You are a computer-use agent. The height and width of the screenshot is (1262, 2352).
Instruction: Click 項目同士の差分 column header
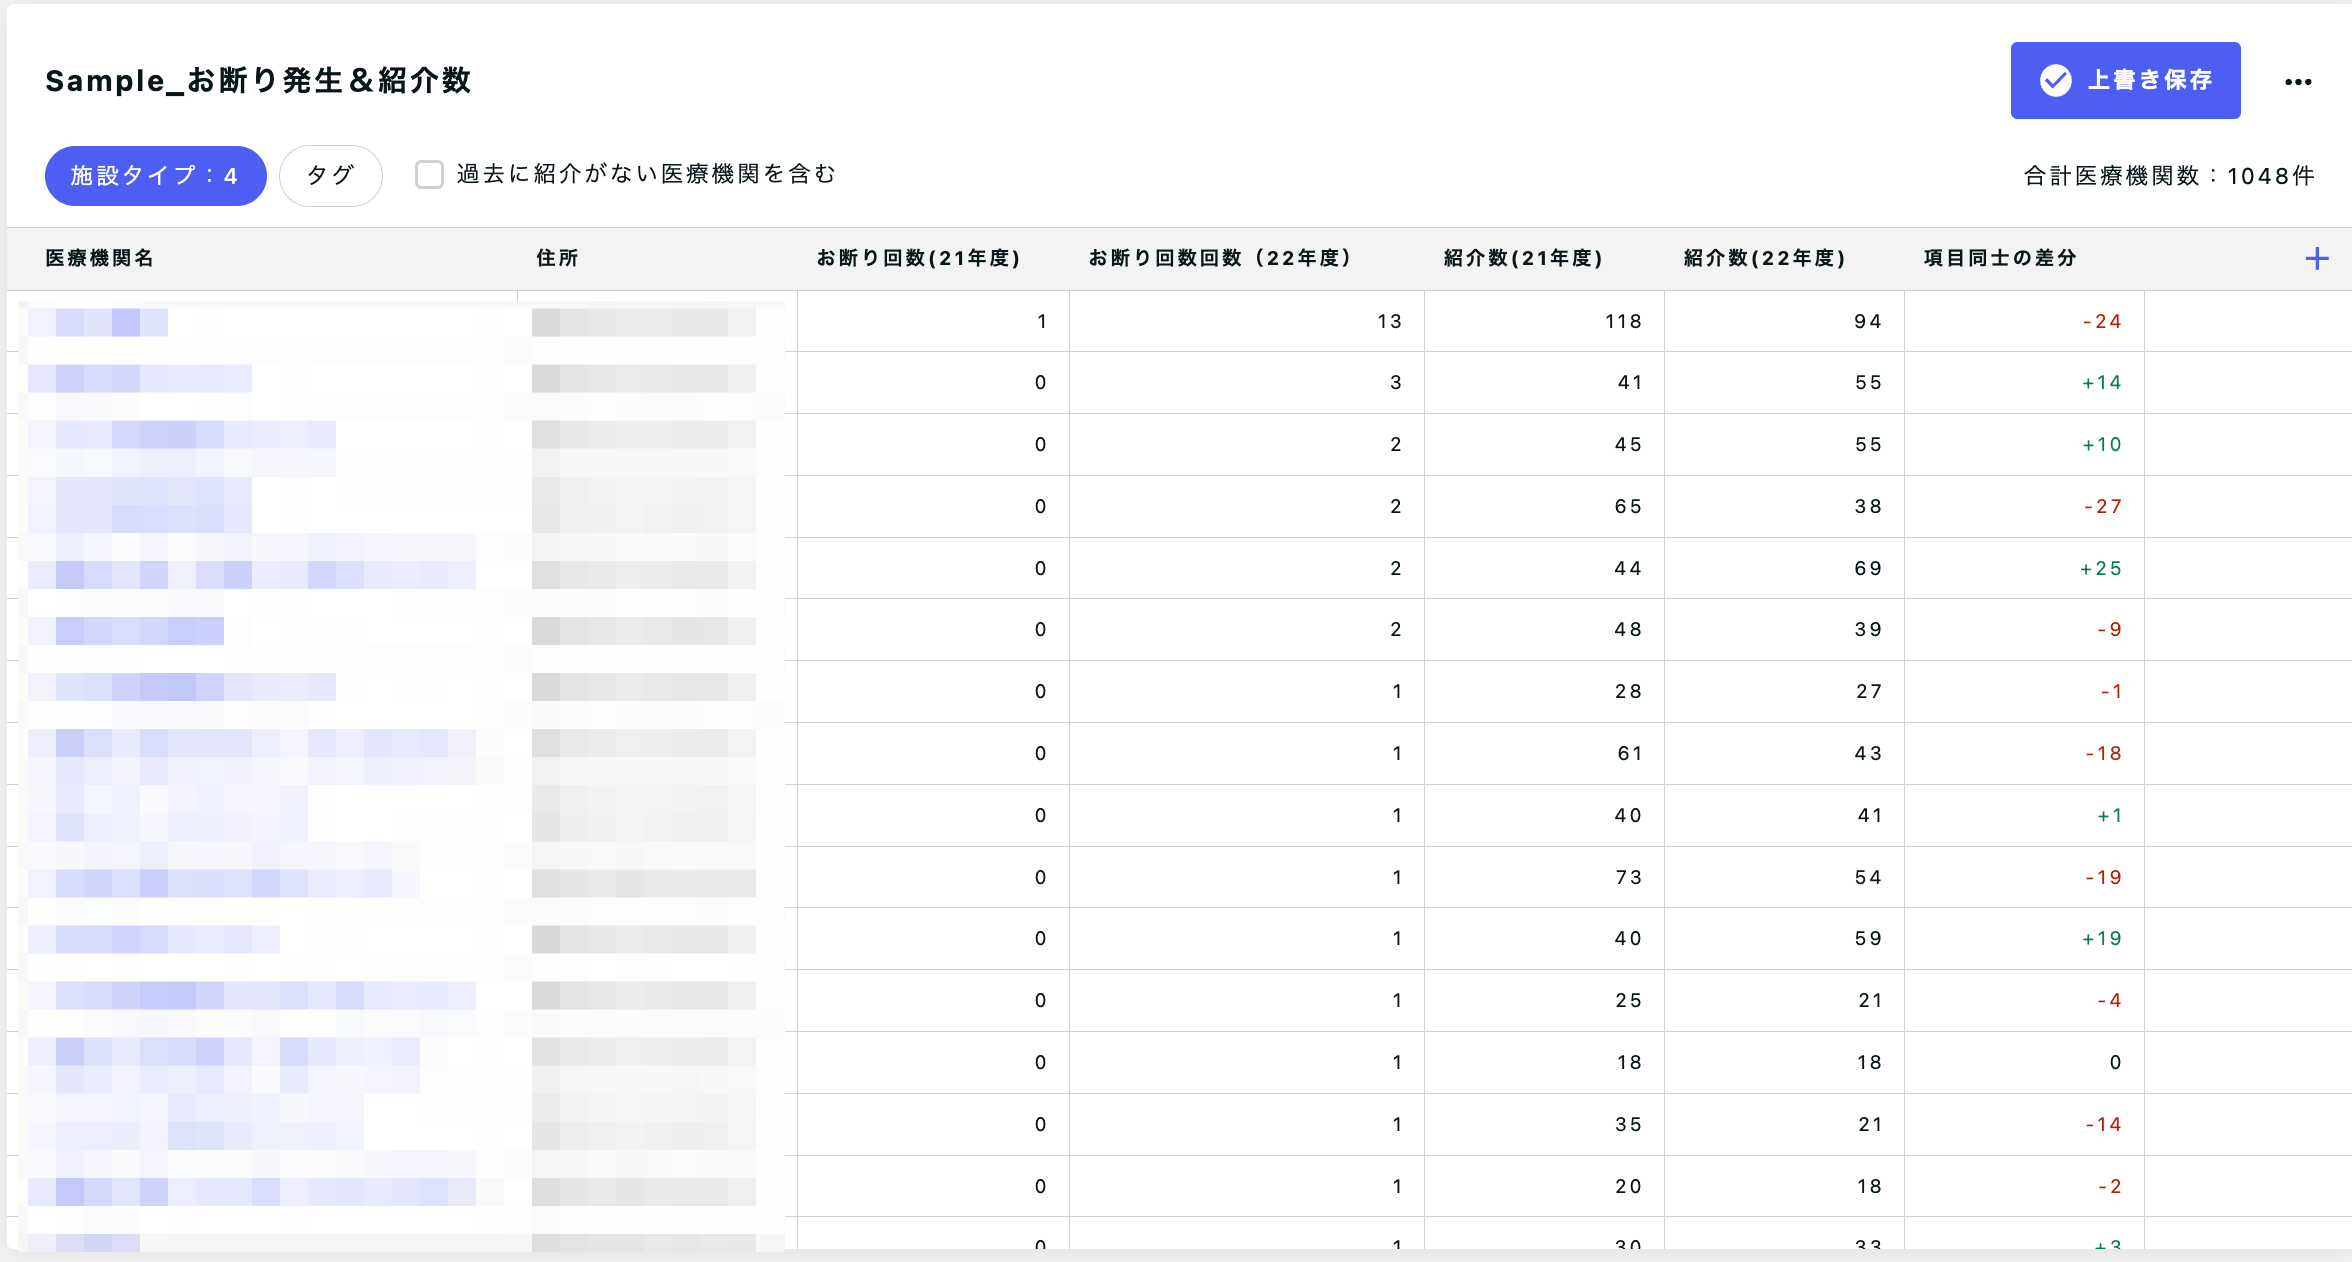click(2000, 258)
